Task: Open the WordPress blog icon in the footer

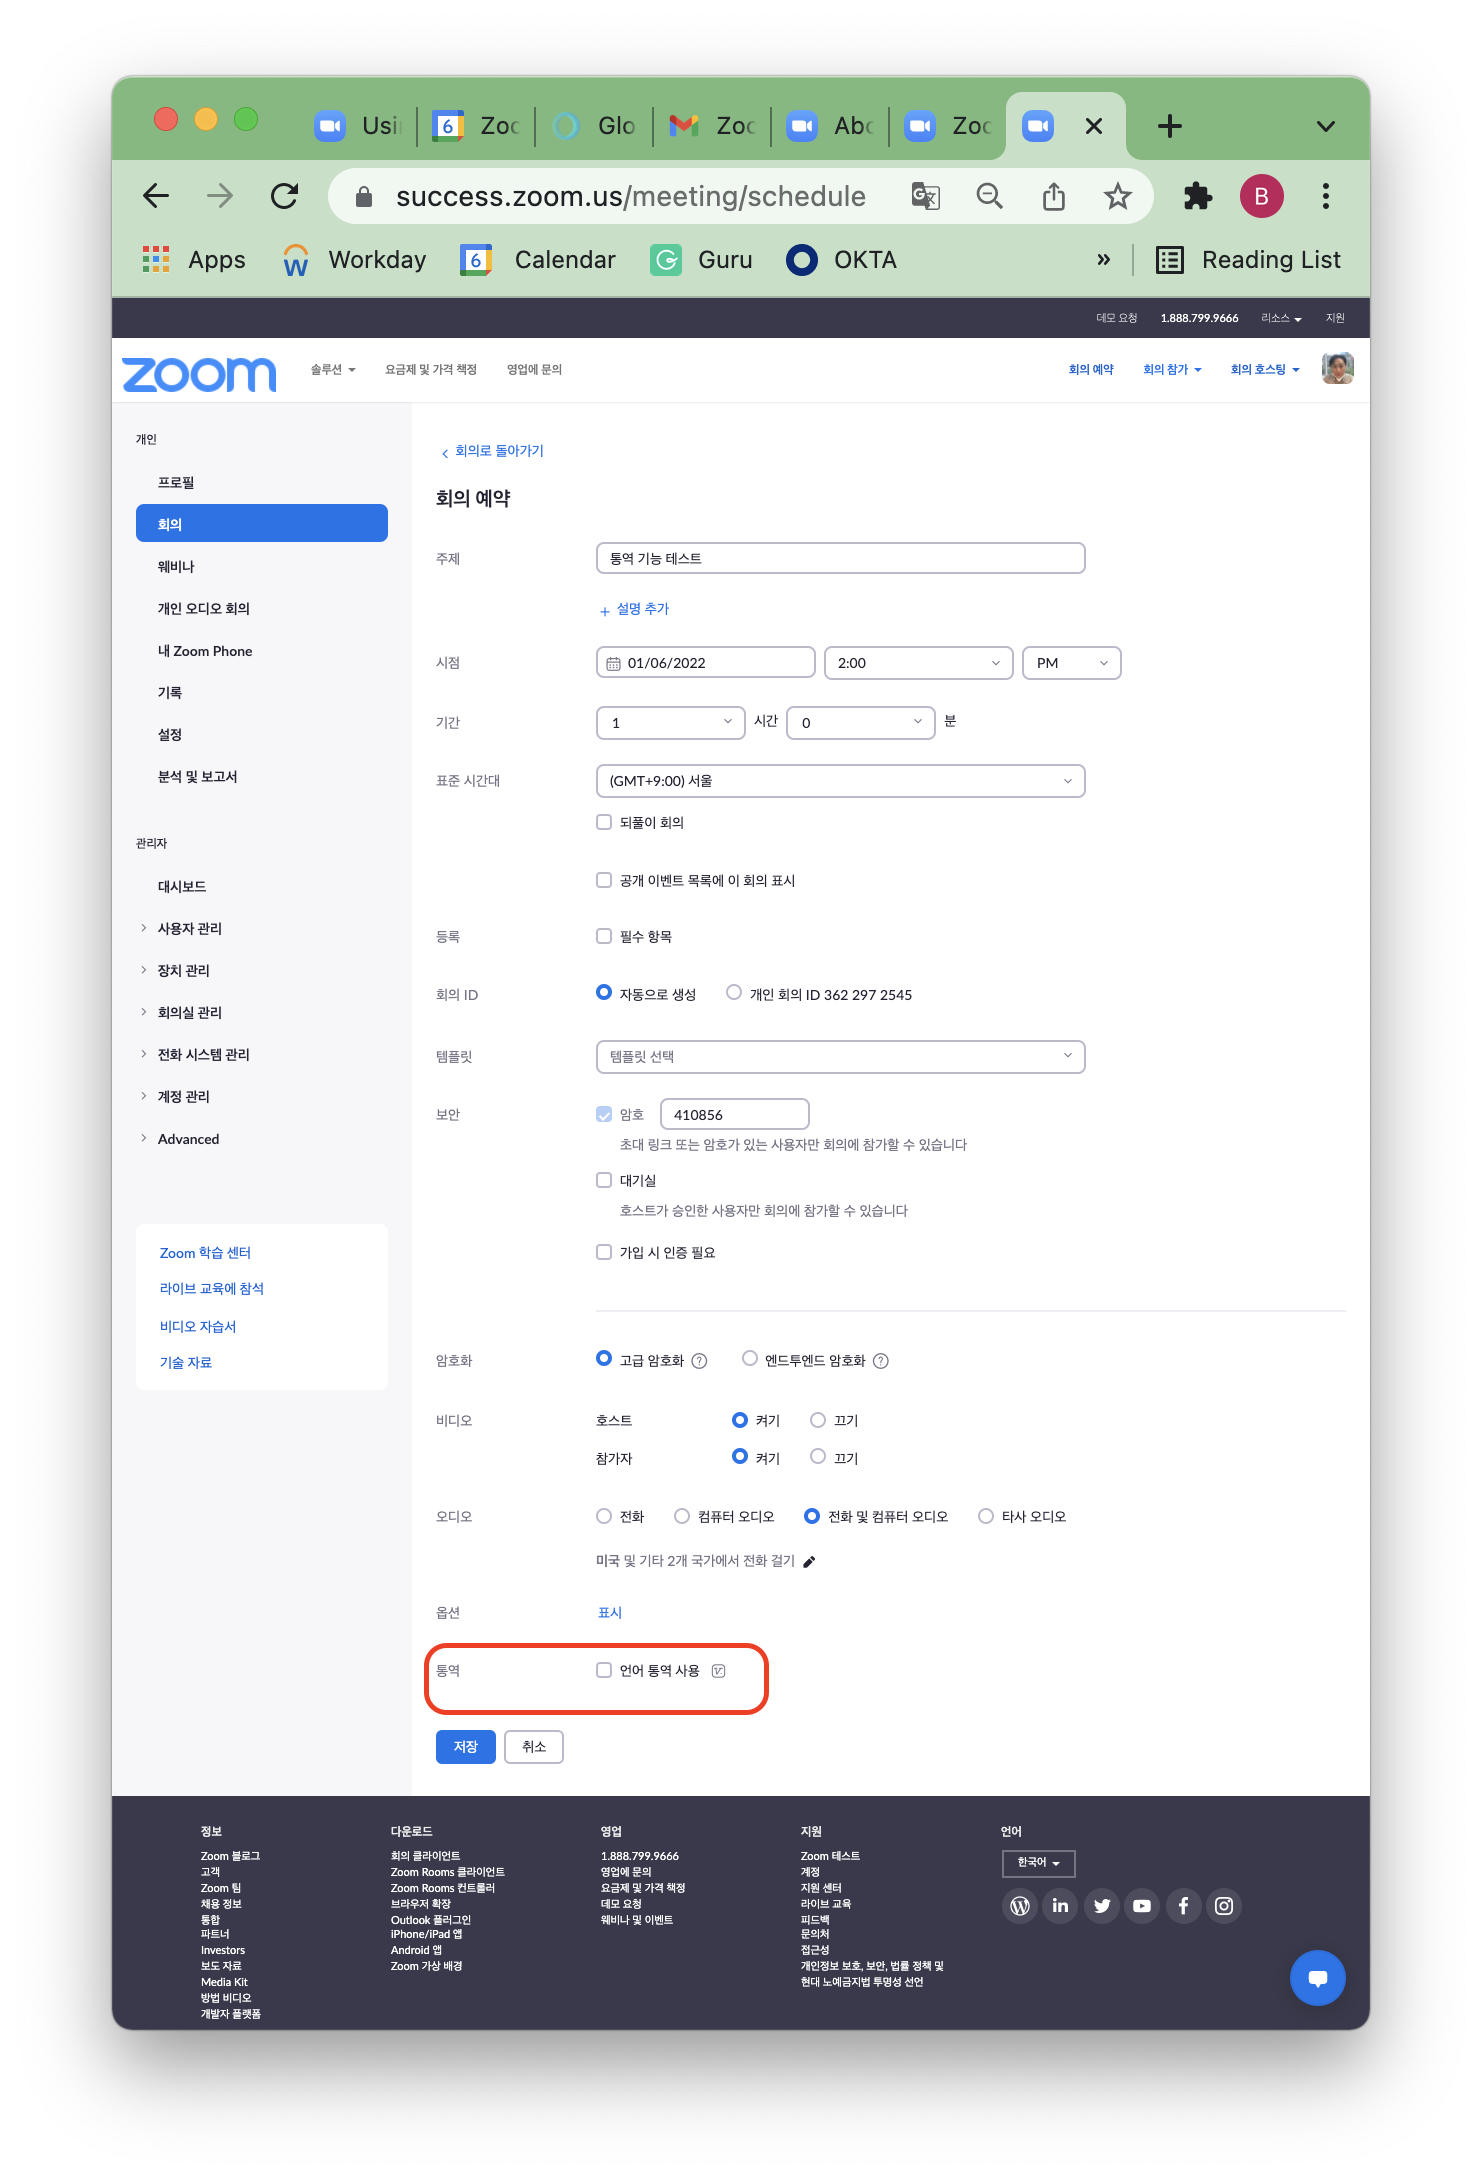Action: (x=1020, y=1906)
